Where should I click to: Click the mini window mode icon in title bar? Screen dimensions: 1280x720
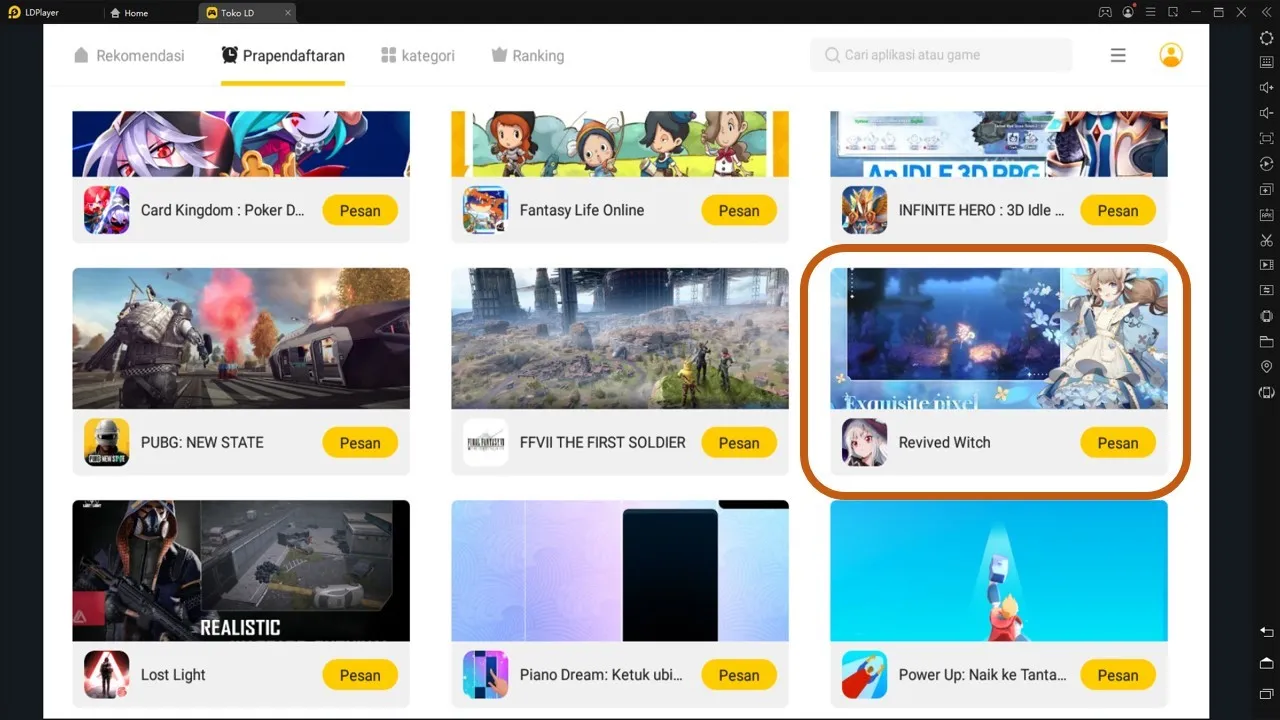tap(1174, 12)
